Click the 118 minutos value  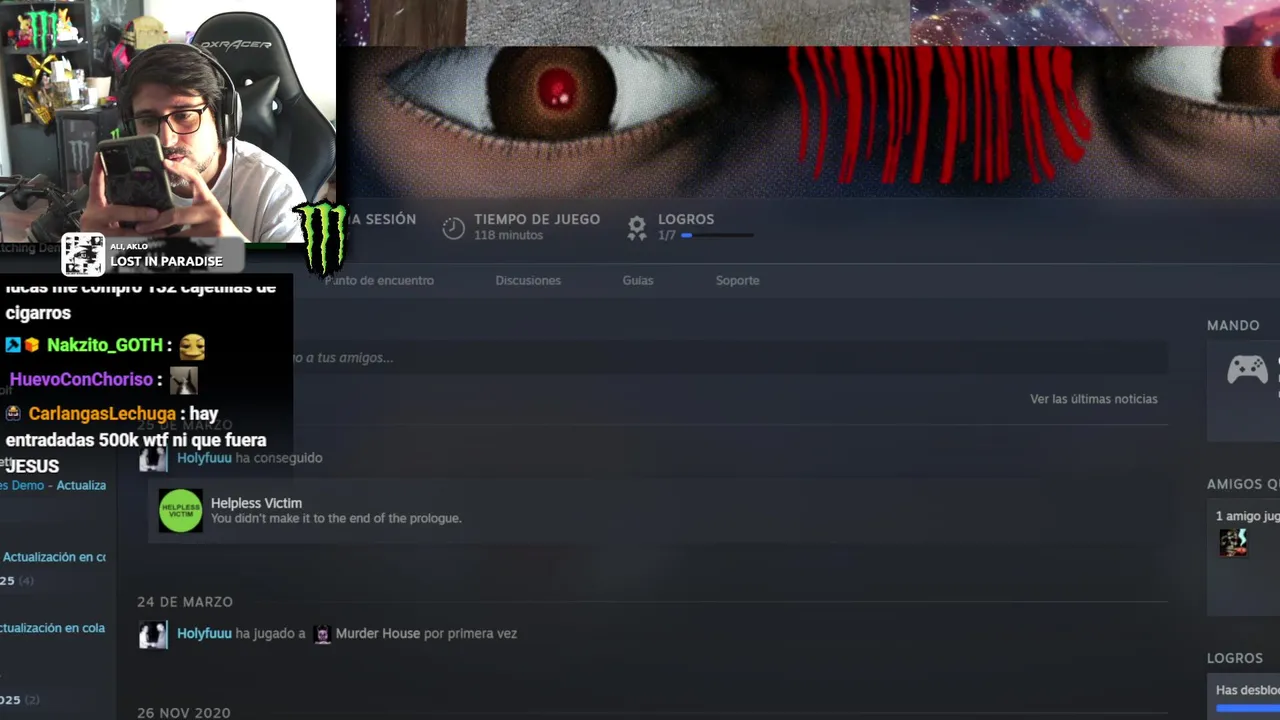pyautogui.click(x=508, y=236)
